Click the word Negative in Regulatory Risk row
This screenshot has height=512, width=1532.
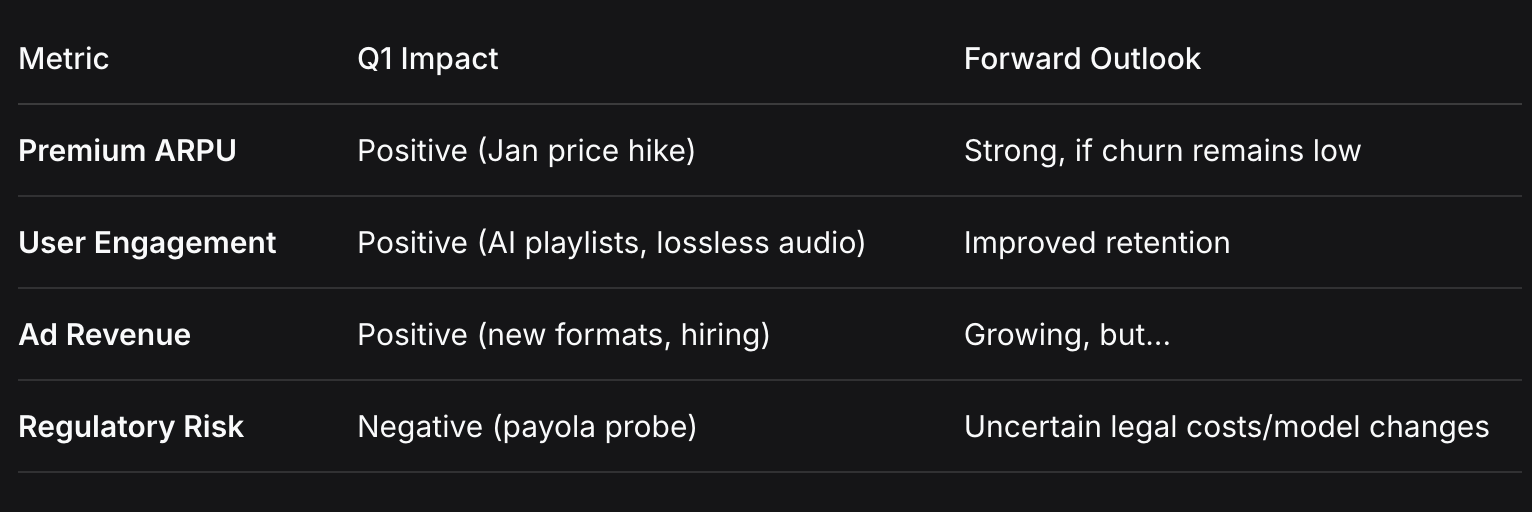[x=420, y=427]
